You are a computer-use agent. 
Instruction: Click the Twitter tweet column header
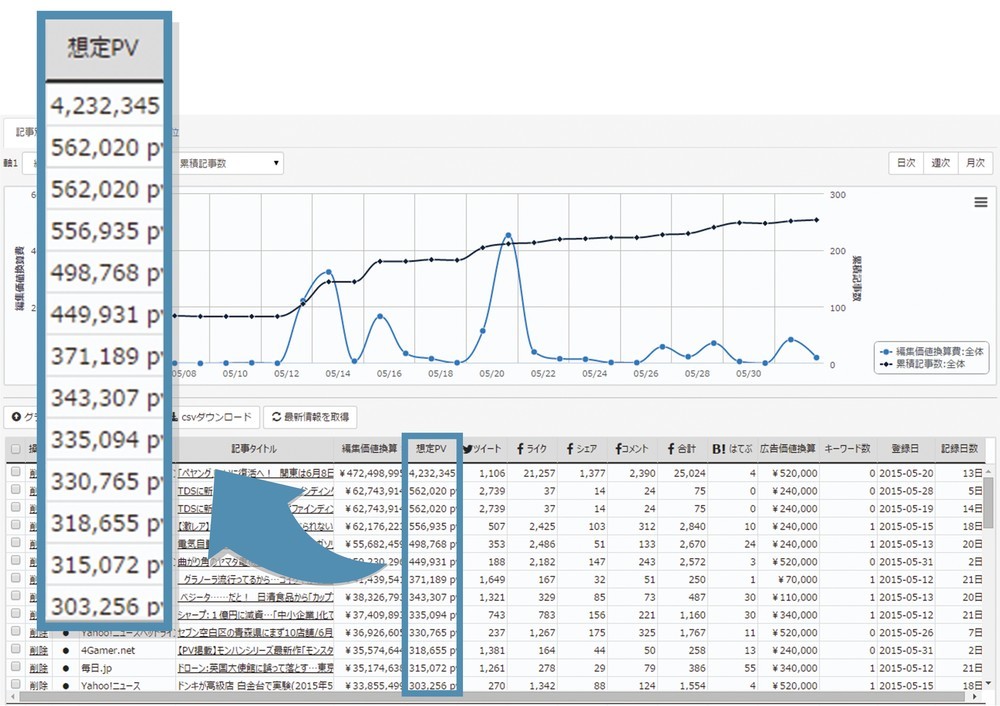tap(482, 449)
